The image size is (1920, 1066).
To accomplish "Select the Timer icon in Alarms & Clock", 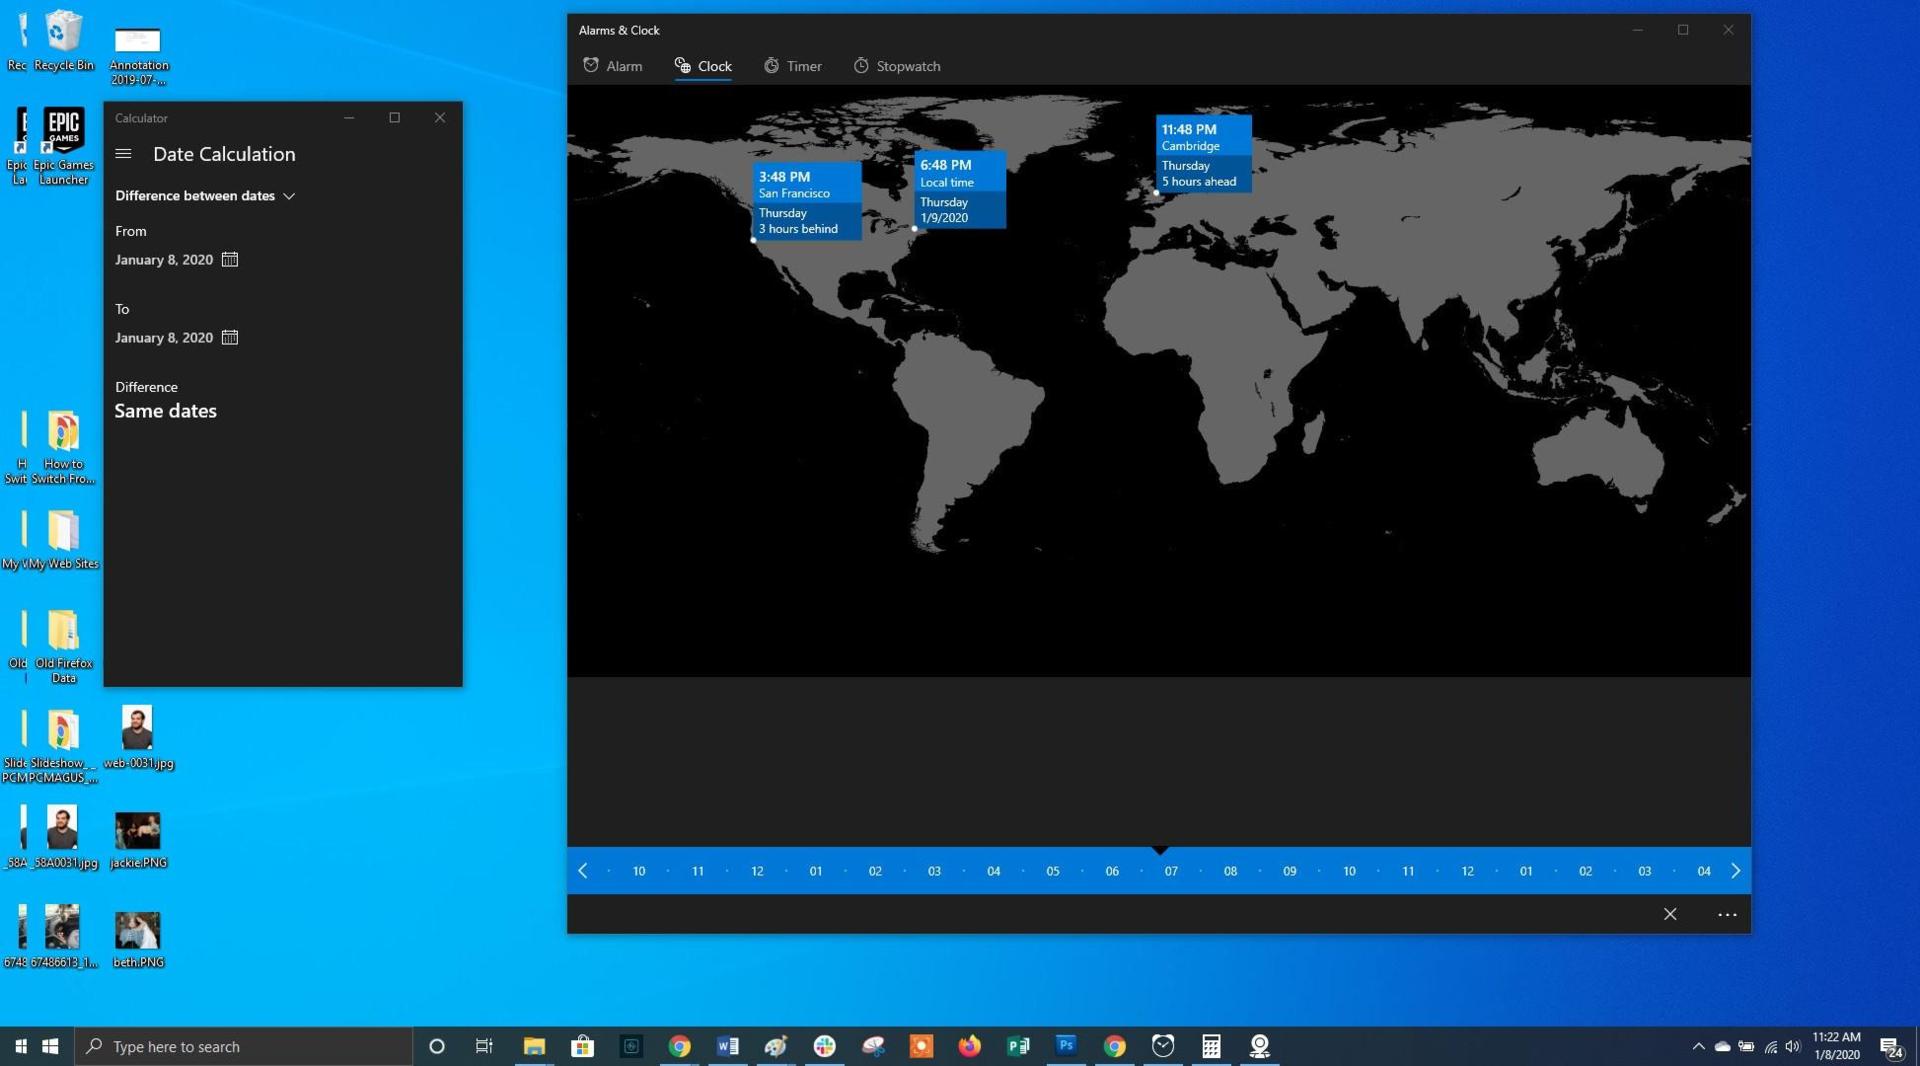I will 771,65.
